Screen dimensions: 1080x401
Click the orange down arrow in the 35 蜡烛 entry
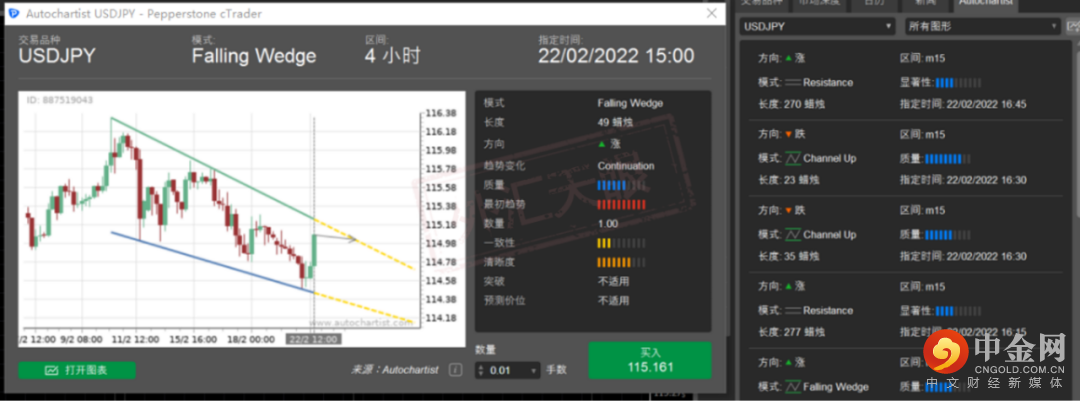pyautogui.click(x=788, y=211)
